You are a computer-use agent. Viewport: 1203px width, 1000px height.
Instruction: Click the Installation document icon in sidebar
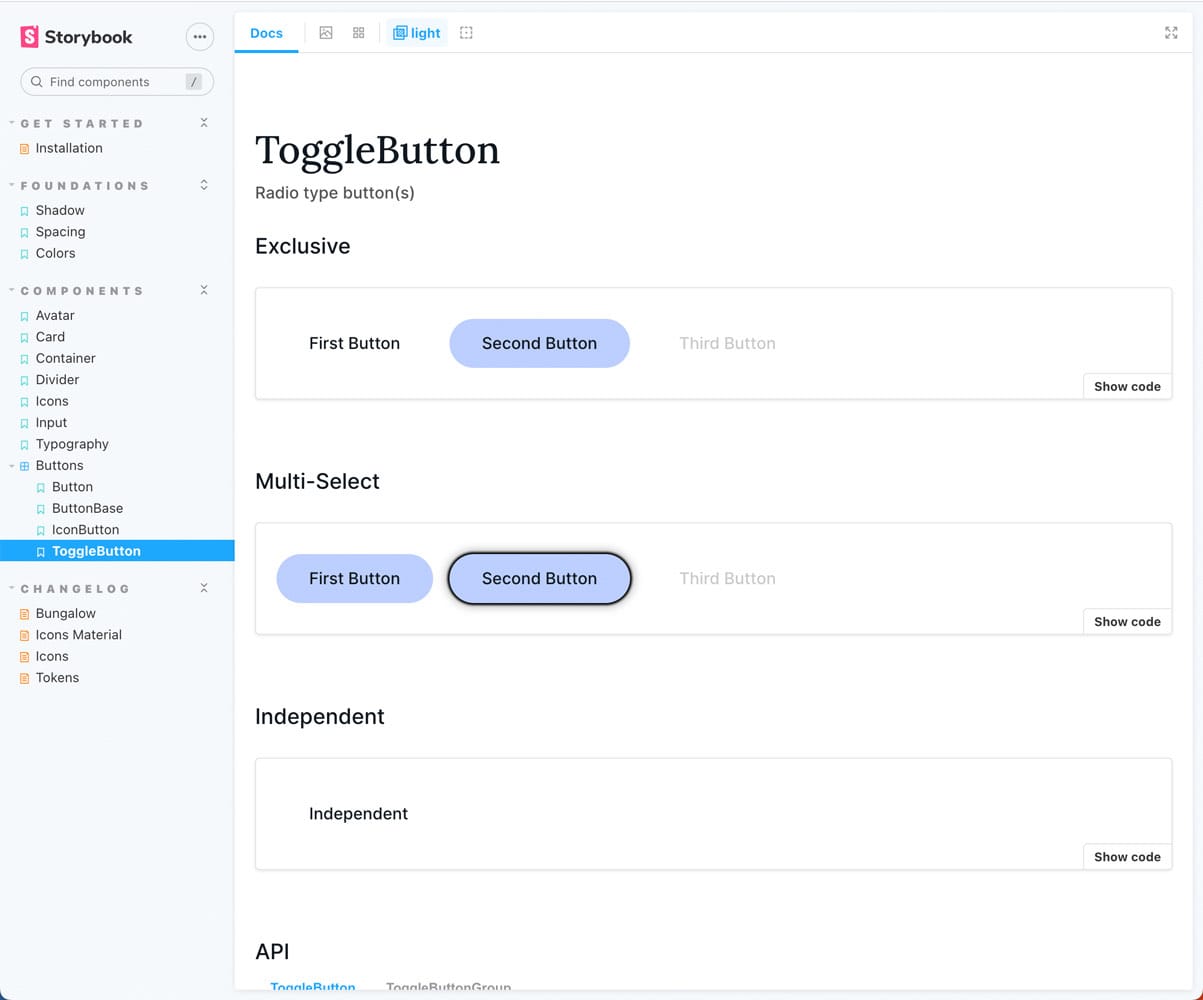coord(25,149)
